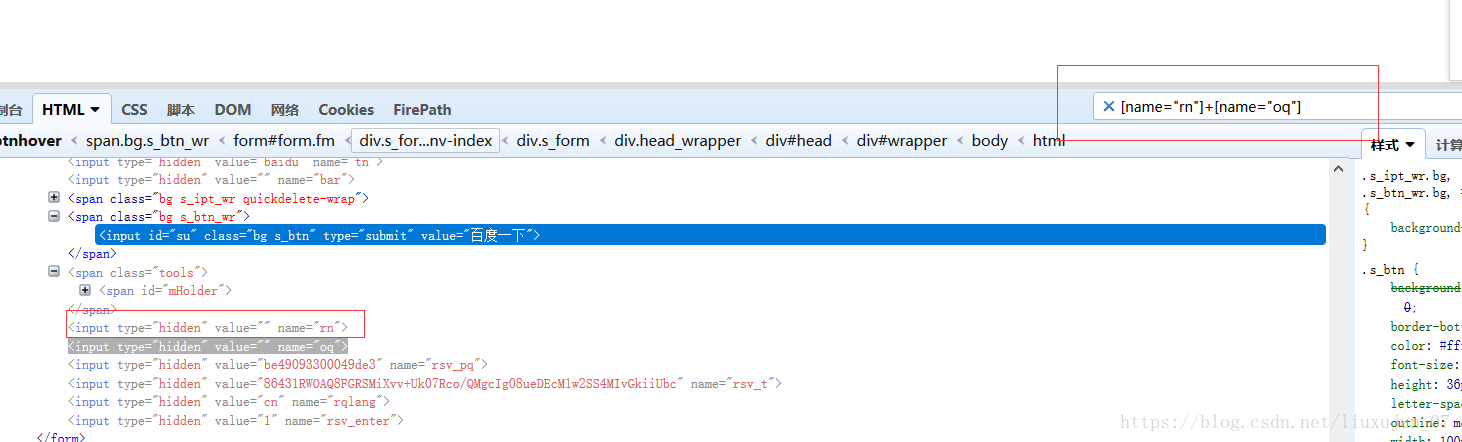Screen dimensions: 1462x442
Task: Select the hidden input name rsv_t row
Action: coord(424,383)
